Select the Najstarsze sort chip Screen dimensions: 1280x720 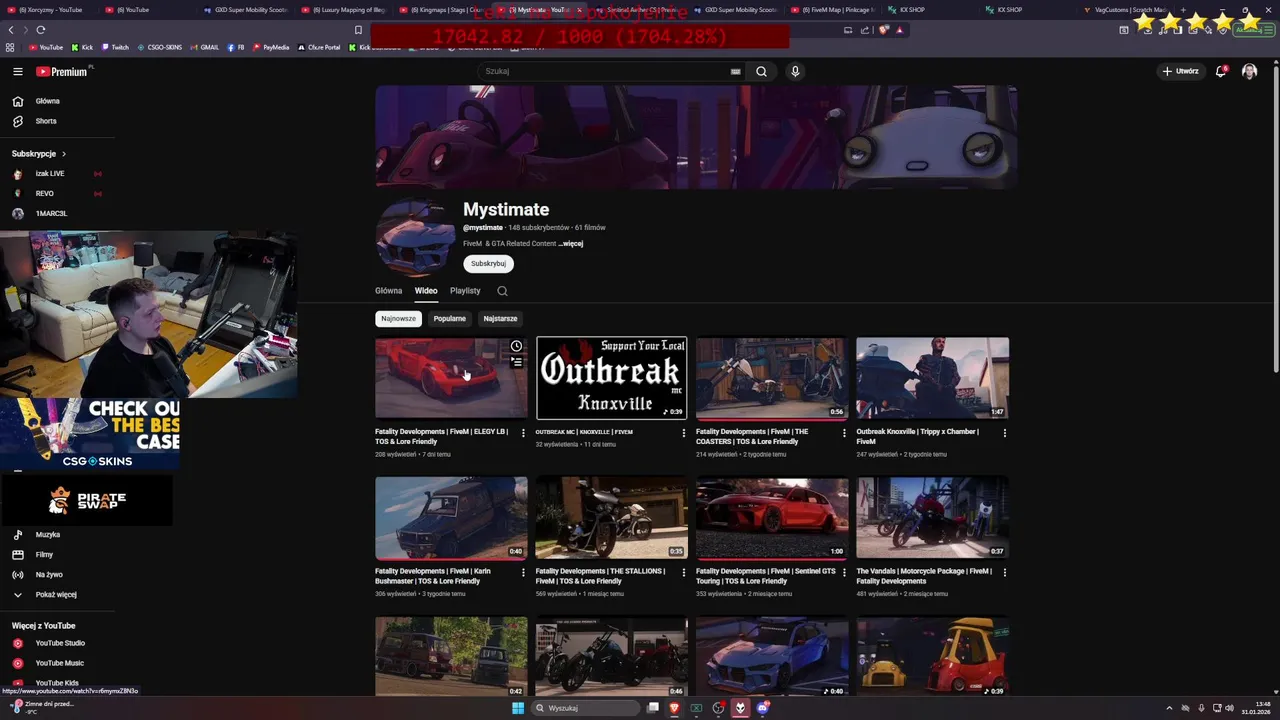[500, 318]
